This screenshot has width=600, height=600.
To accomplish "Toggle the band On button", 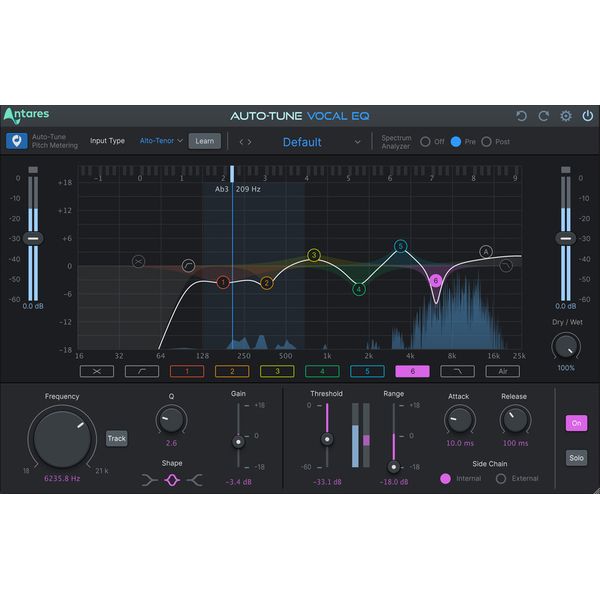I will [576, 423].
